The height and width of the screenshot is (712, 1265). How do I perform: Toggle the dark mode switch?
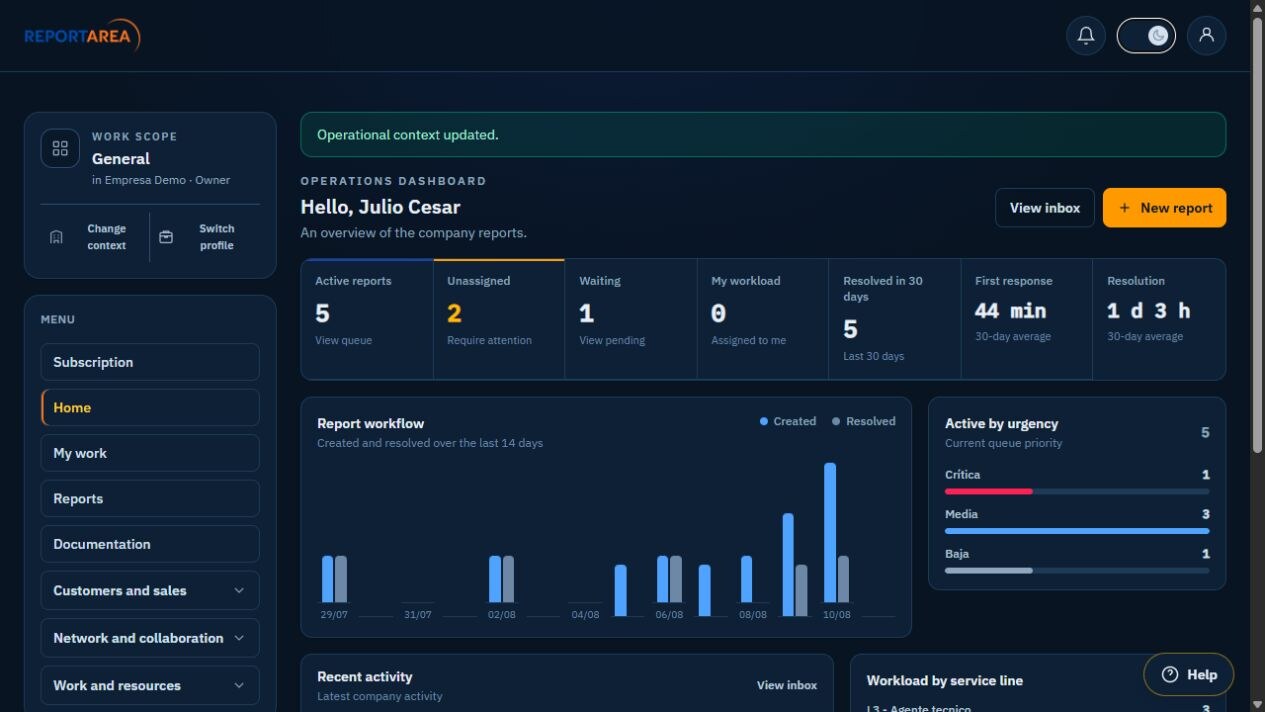pyautogui.click(x=1146, y=36)
